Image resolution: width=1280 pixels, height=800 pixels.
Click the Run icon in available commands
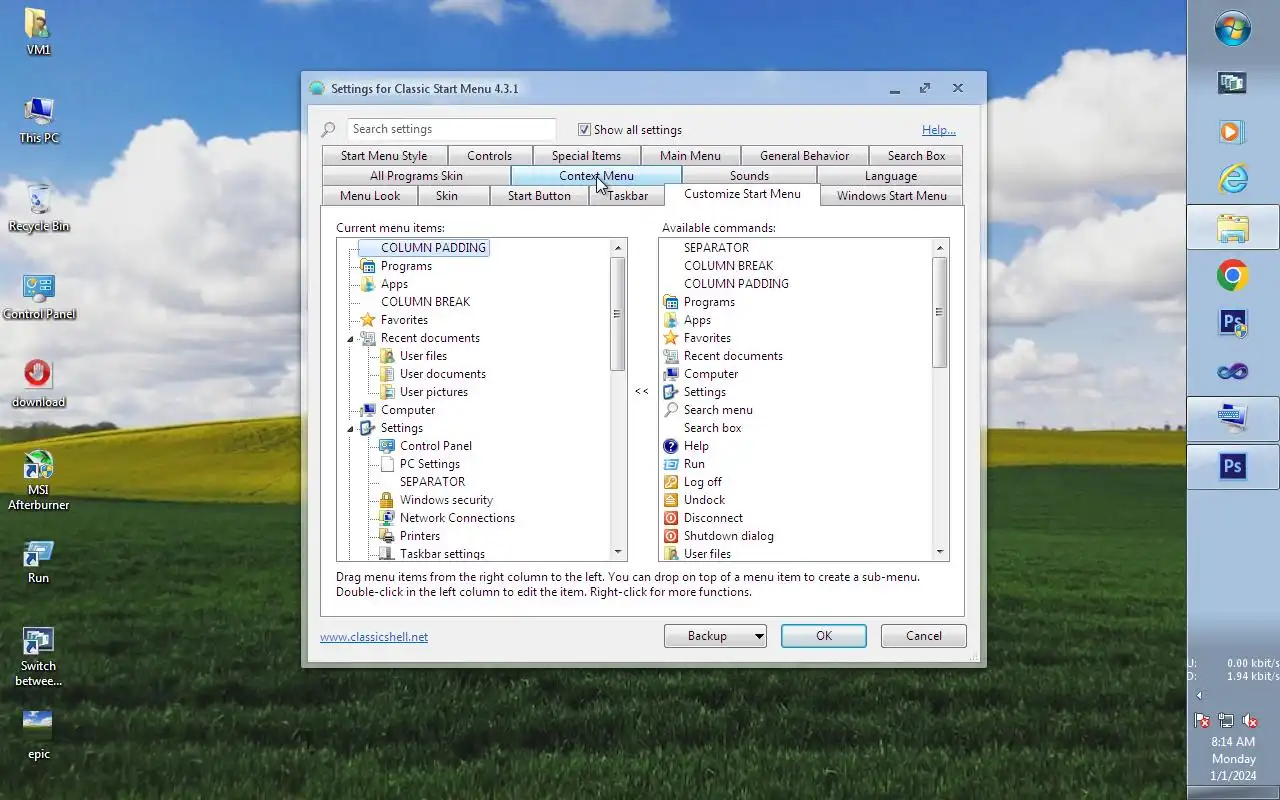click(671, 464)
